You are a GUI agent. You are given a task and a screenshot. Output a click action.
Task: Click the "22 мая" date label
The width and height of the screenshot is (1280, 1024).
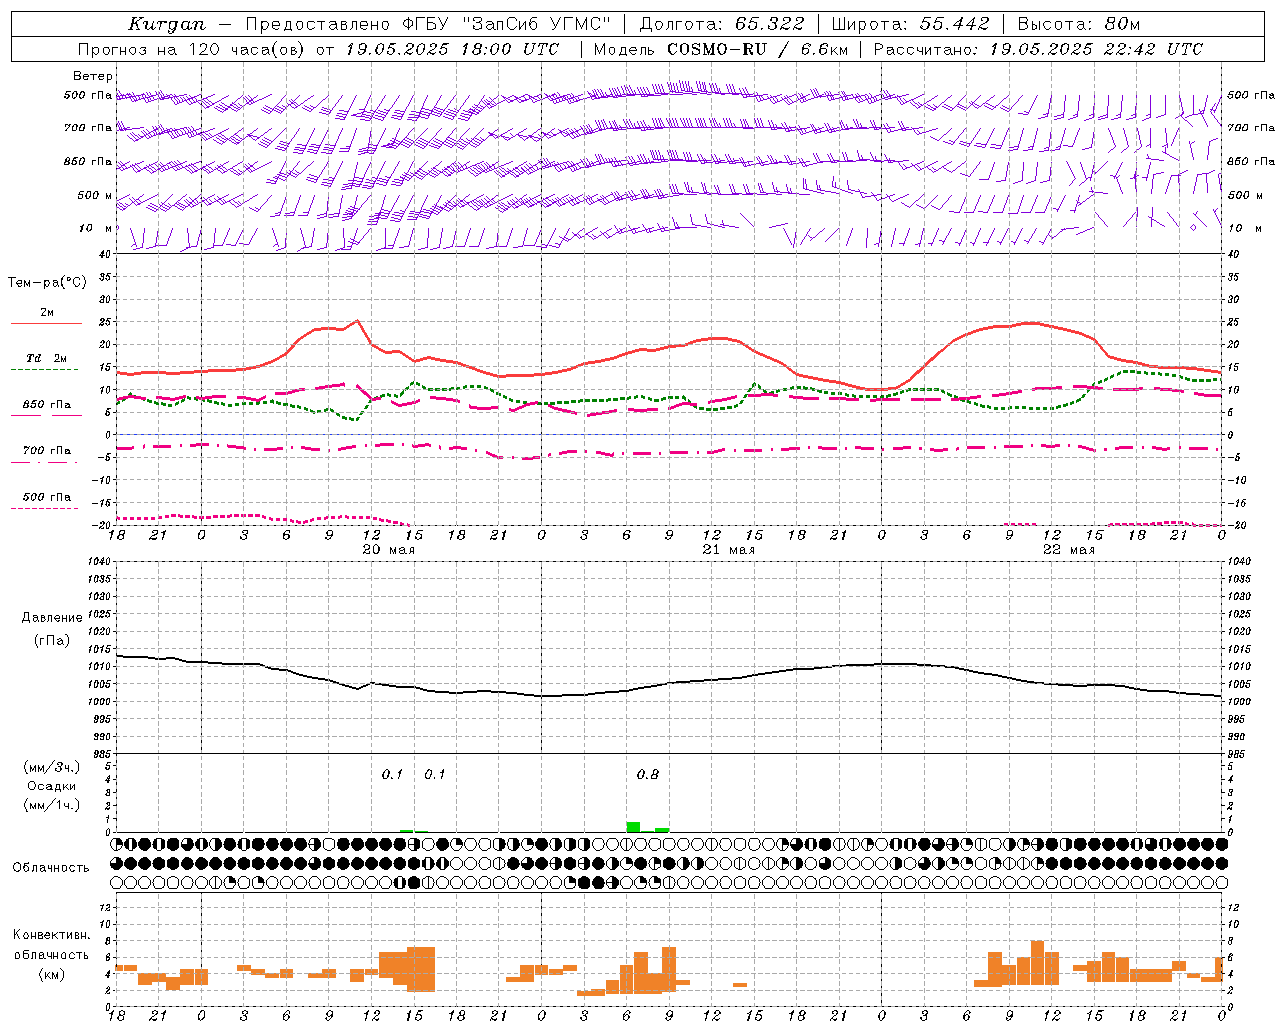(x=1069, y=550)
